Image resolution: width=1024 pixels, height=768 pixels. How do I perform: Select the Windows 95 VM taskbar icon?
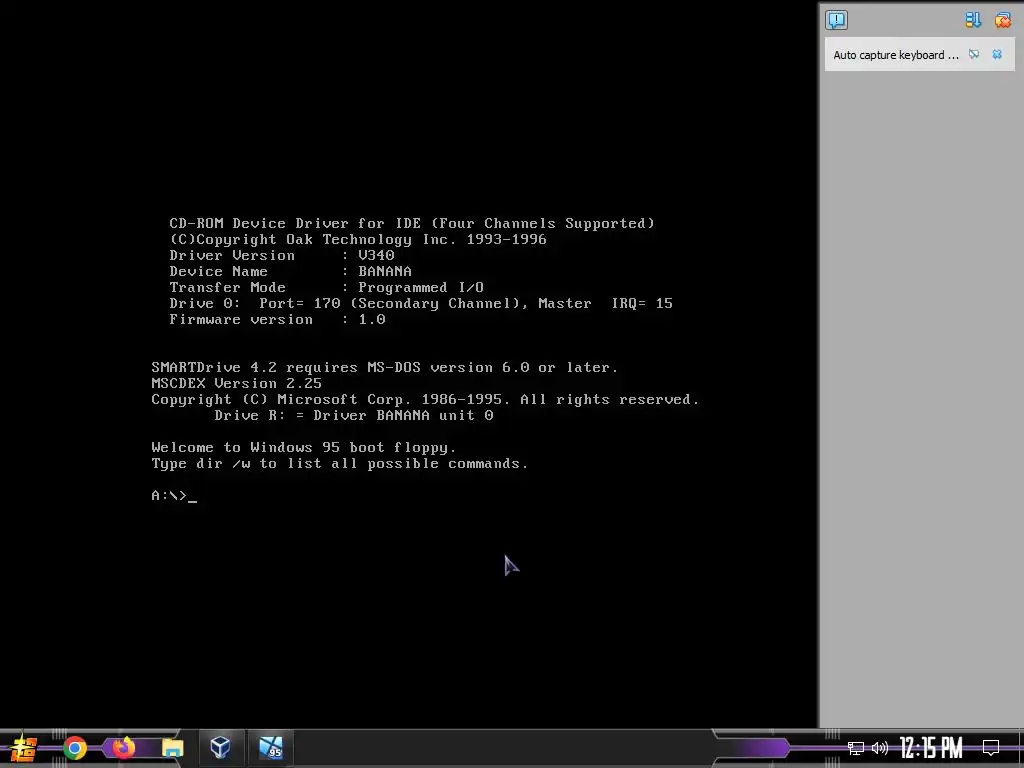pos(270,748)
